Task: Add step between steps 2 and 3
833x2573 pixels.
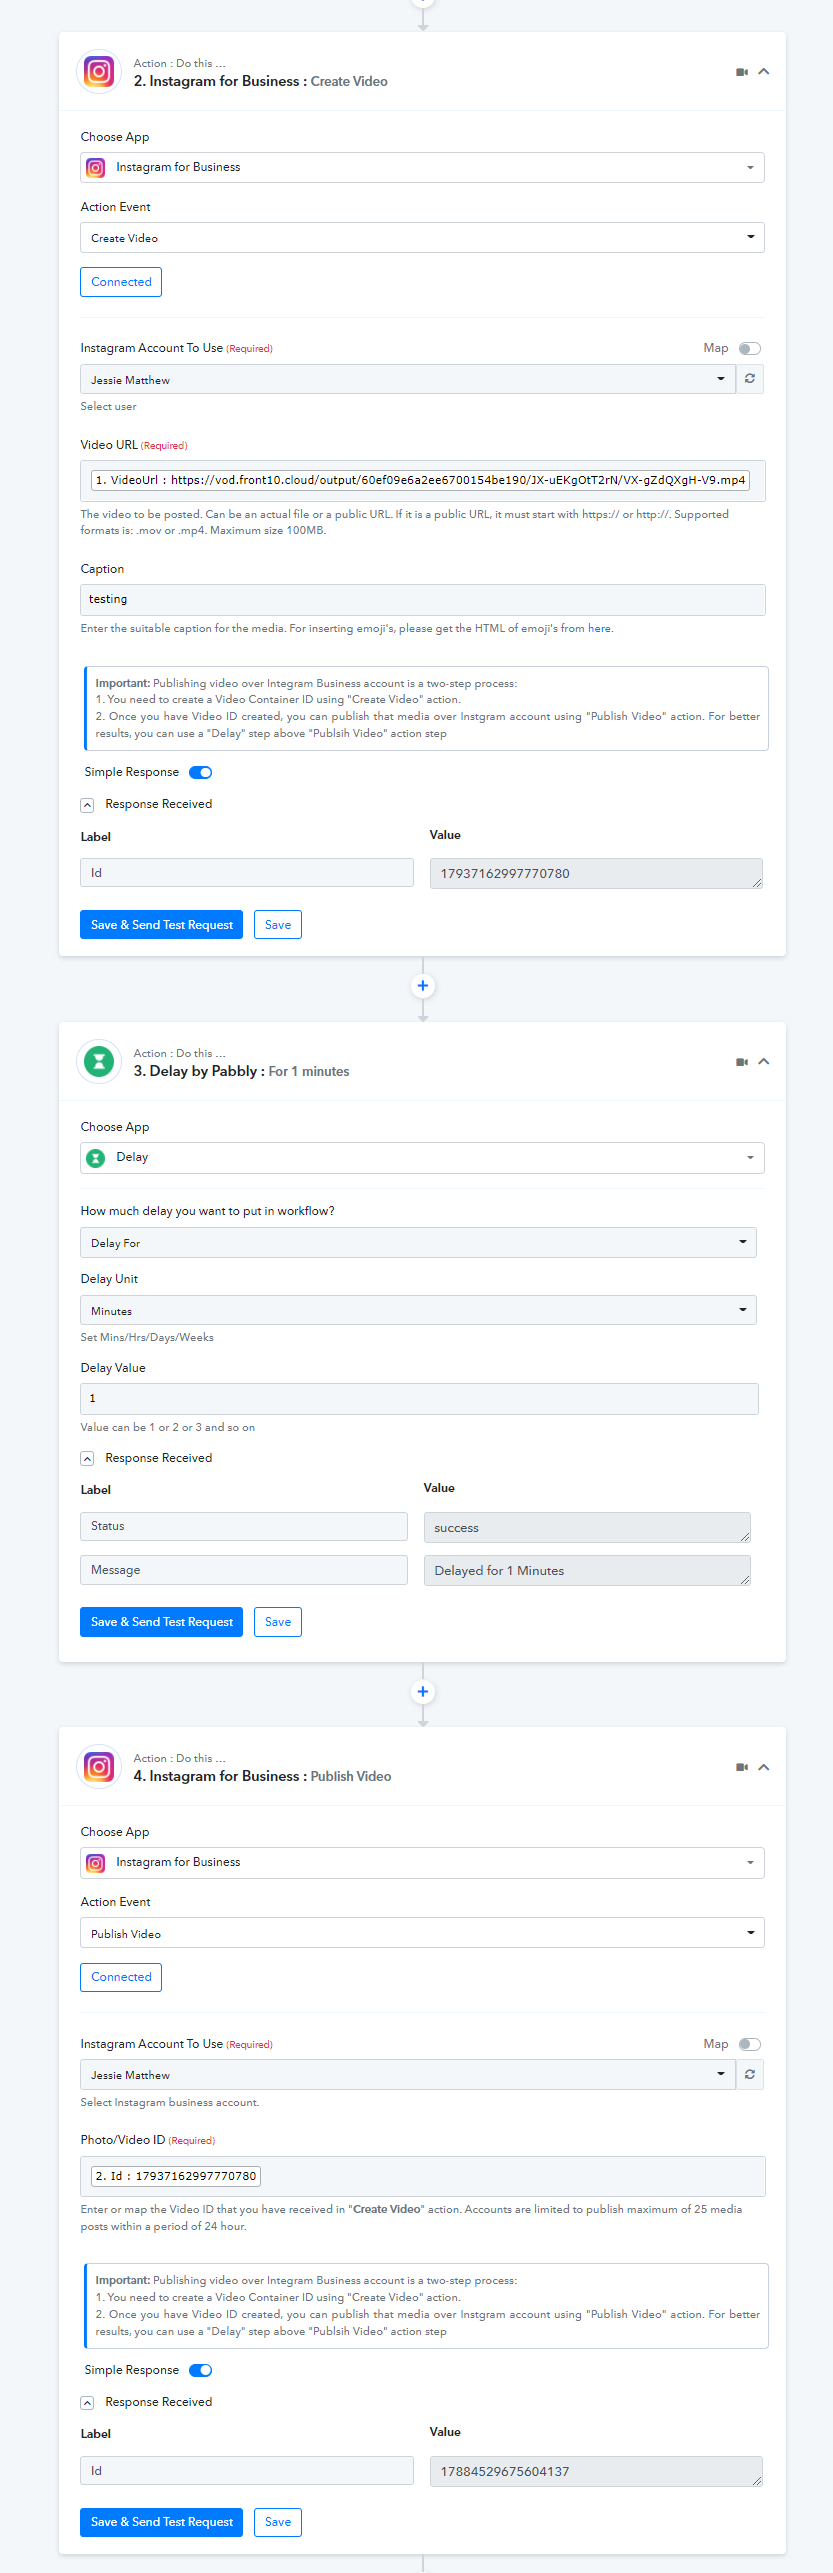Action: tap(423, 986)
